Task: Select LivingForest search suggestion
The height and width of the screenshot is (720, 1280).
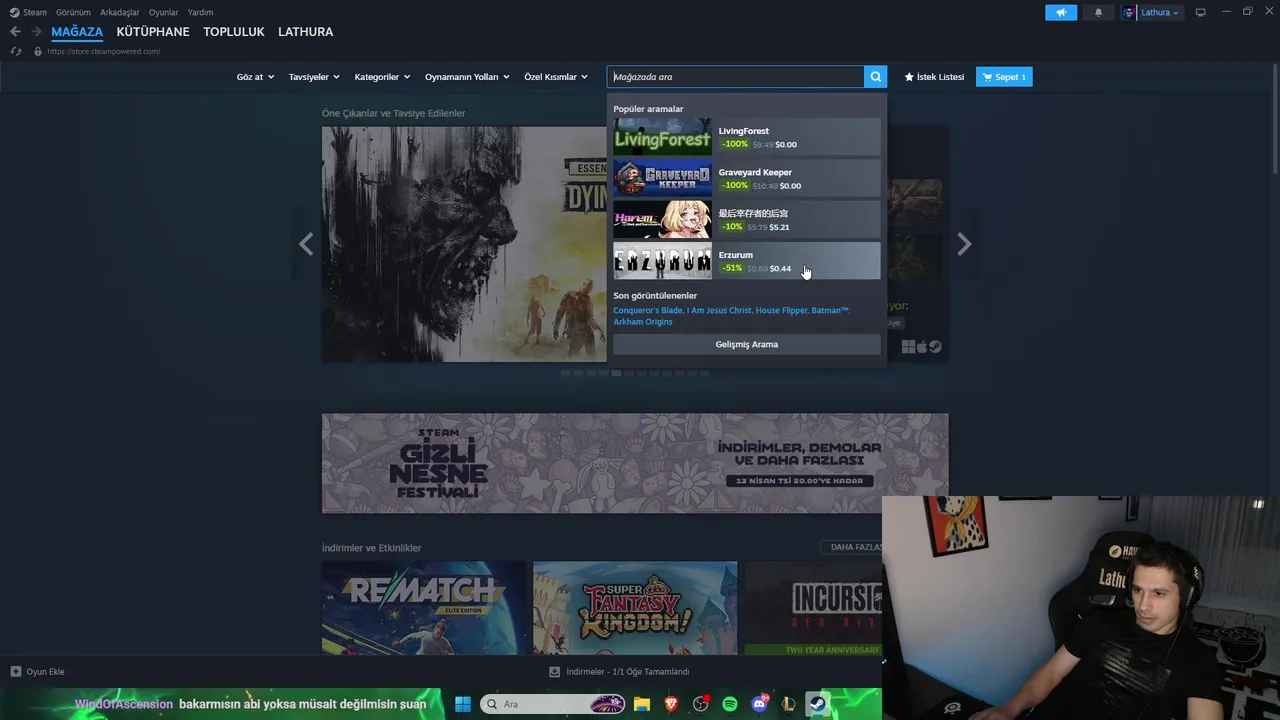Action: 747,137
